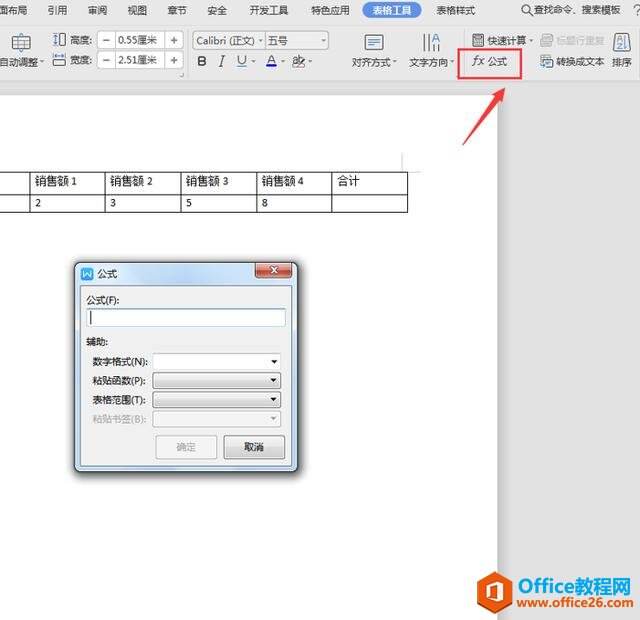Increase the row height with plus button
The image size is (640, 620).
pos(175,40)
